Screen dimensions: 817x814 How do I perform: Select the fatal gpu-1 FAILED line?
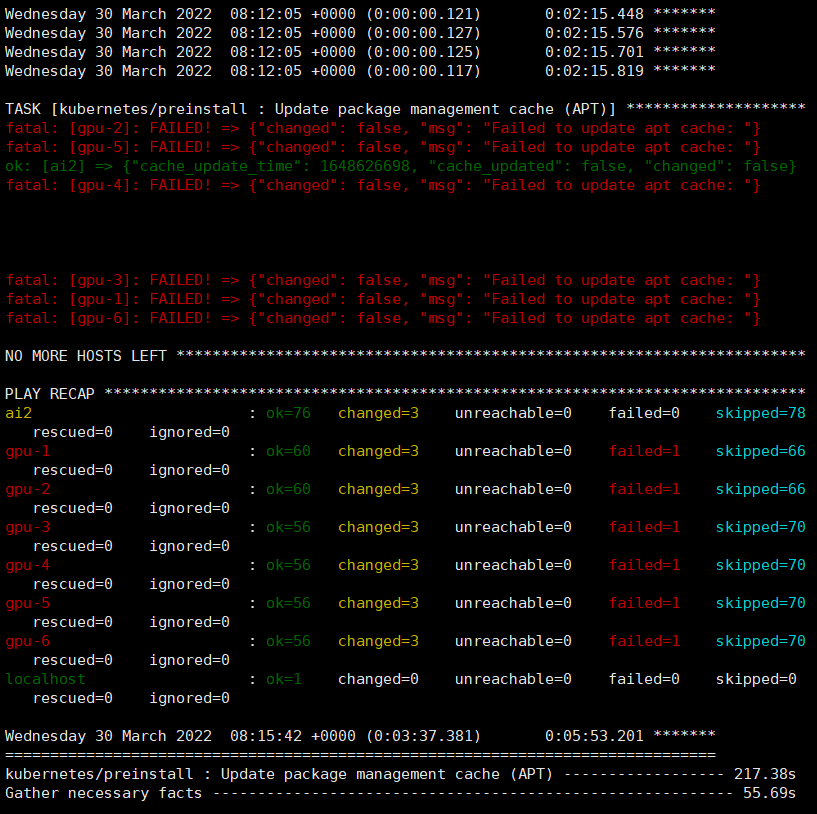pyautogui.click(x=383, y=299)
